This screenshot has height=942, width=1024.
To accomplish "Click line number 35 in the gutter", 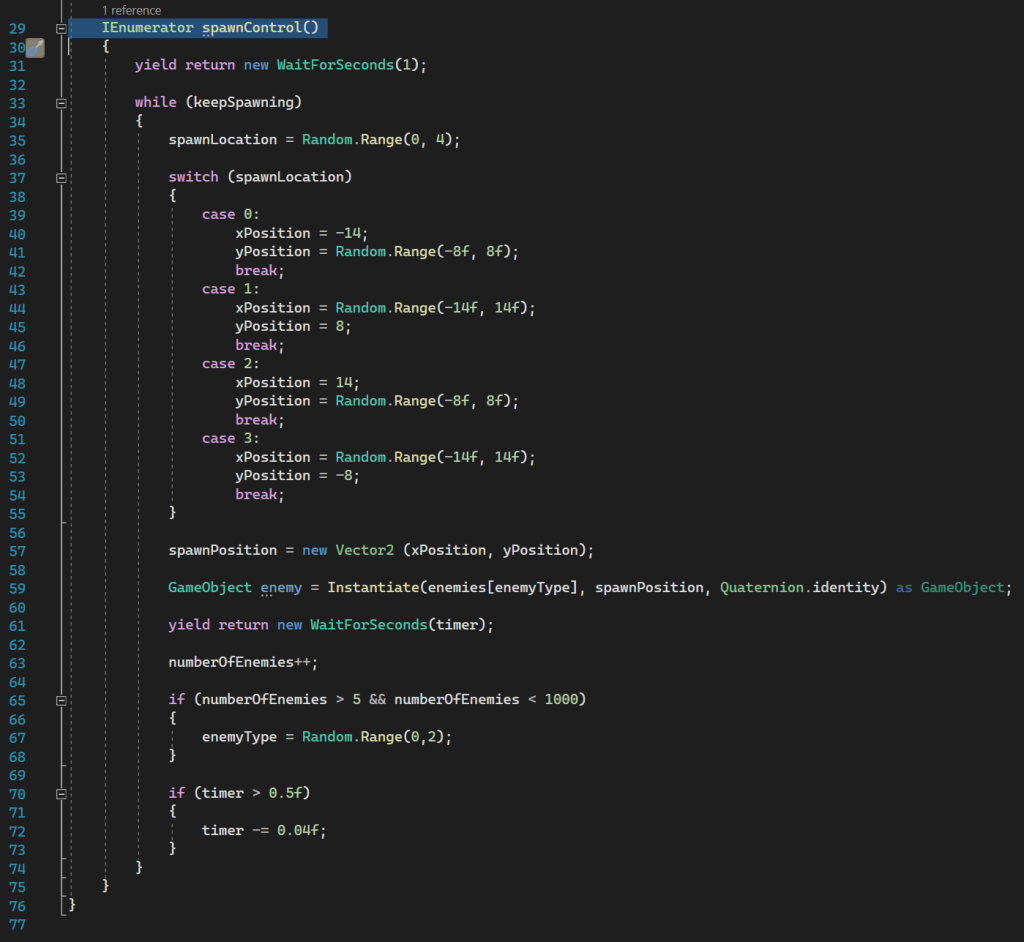I will pos(17,140).
